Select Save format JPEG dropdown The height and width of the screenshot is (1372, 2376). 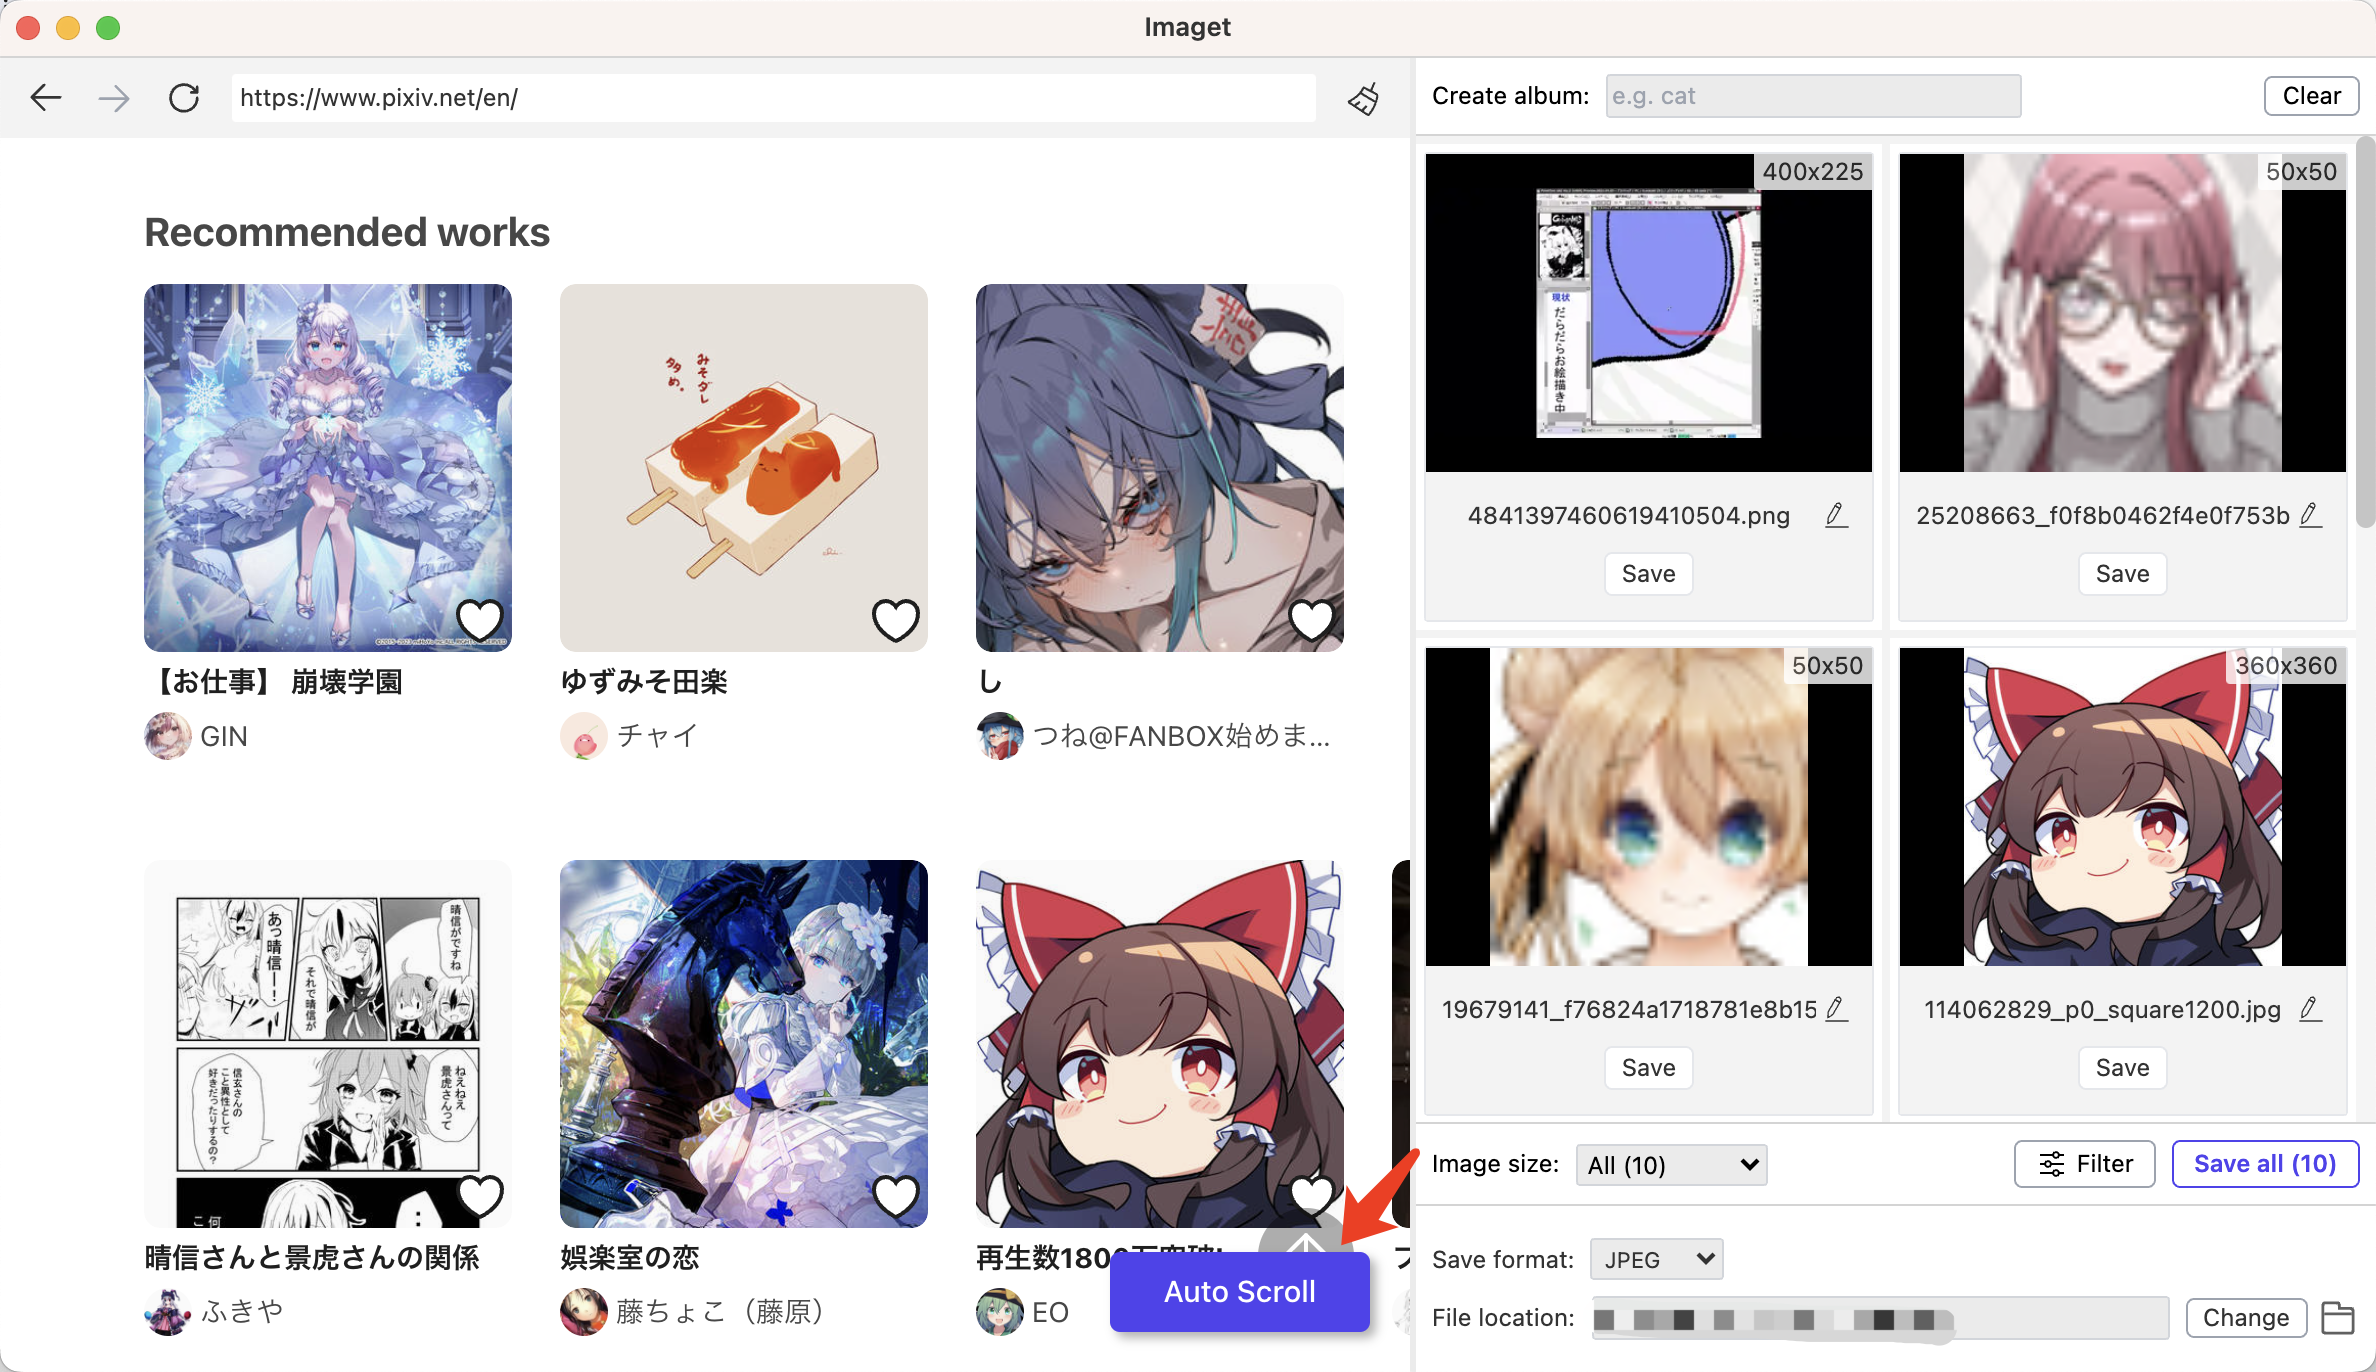pos(1654,1258)
